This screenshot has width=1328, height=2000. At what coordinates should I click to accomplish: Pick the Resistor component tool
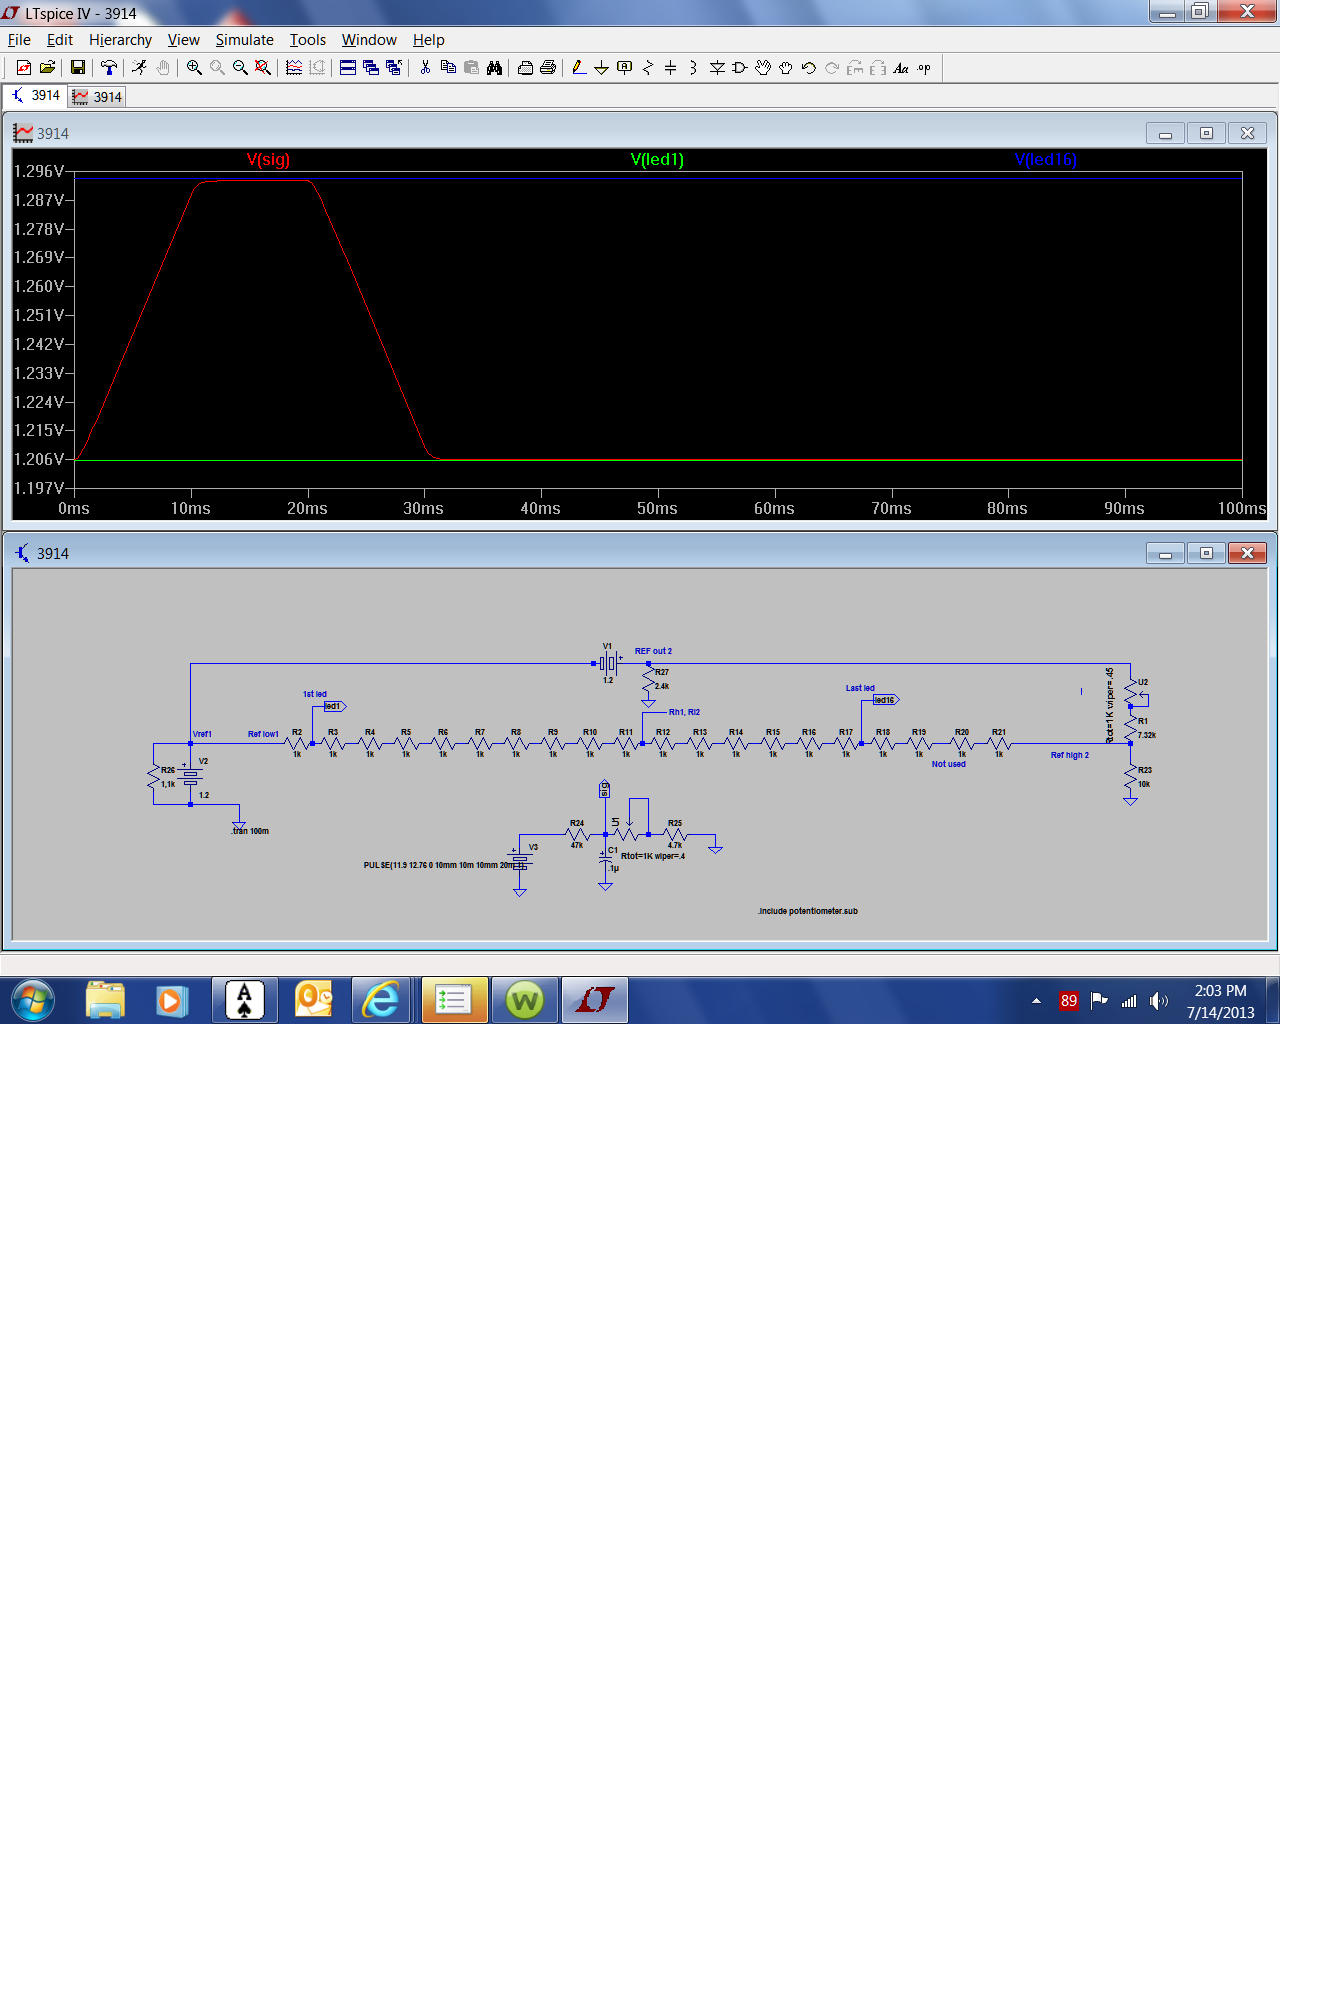[647, 68]
